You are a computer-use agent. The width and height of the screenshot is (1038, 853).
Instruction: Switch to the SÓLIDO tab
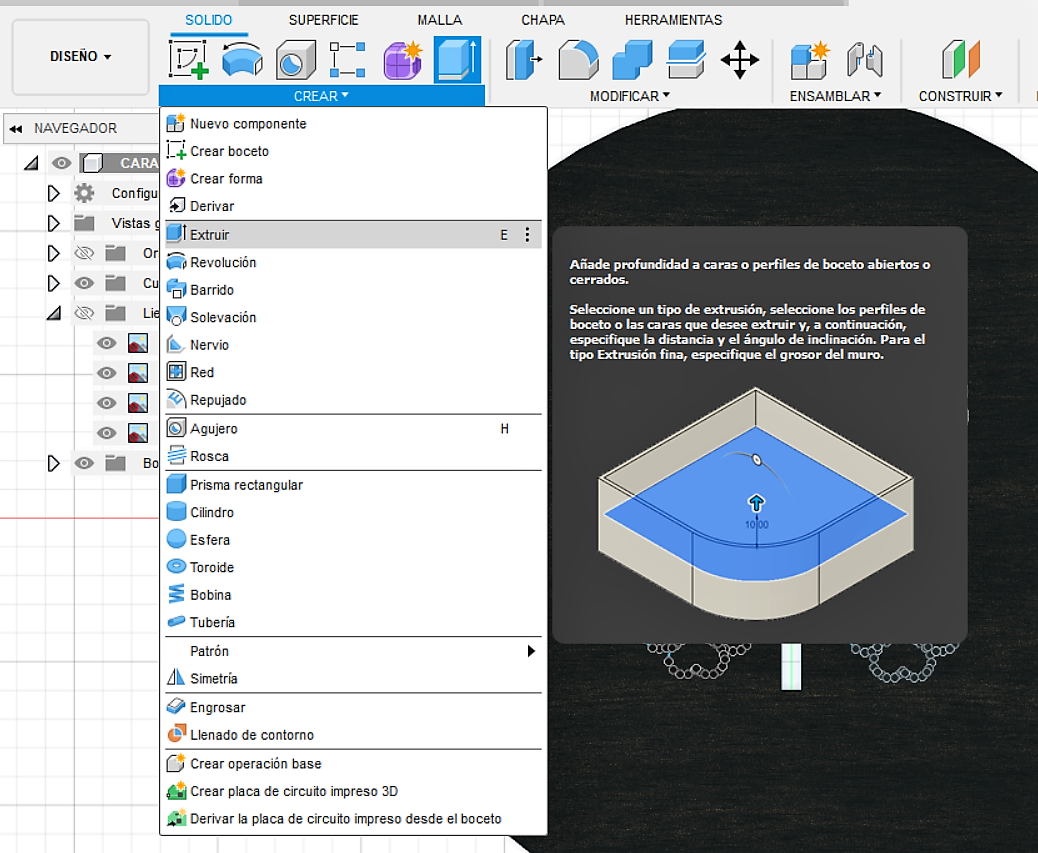click(x=209, y=21)
